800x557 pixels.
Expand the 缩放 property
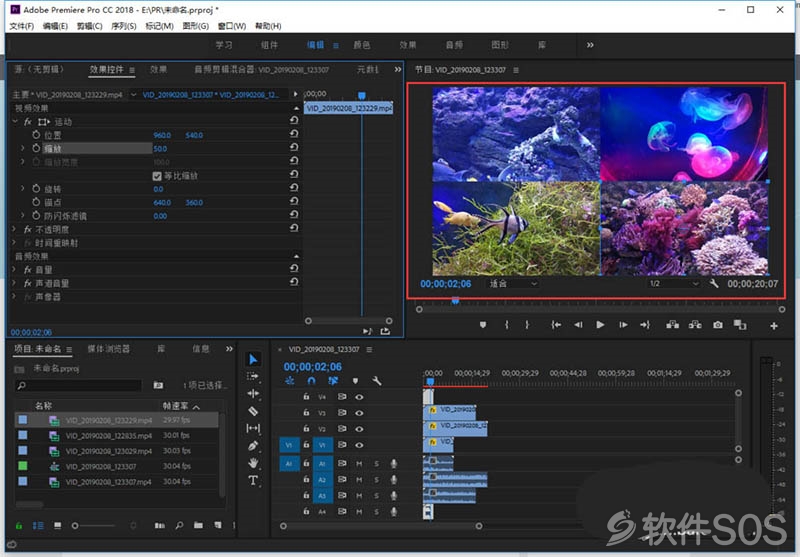pos(22,148)
